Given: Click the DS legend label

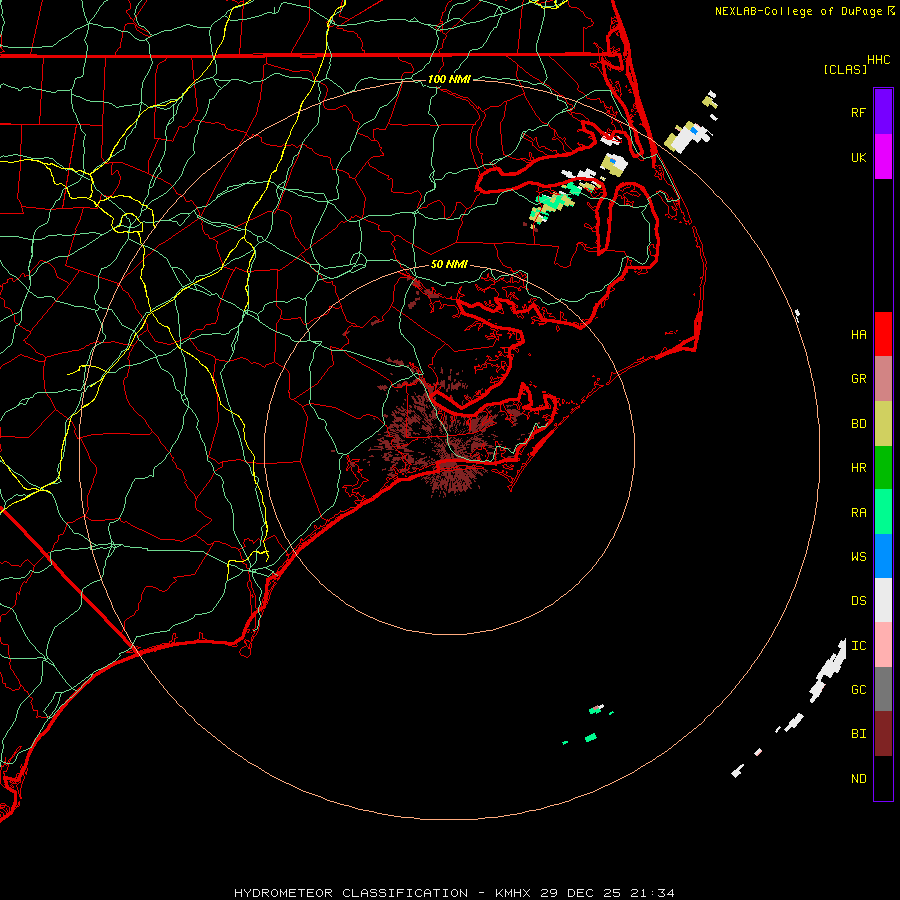Looking at the screenshot, I should pos(858,601).
